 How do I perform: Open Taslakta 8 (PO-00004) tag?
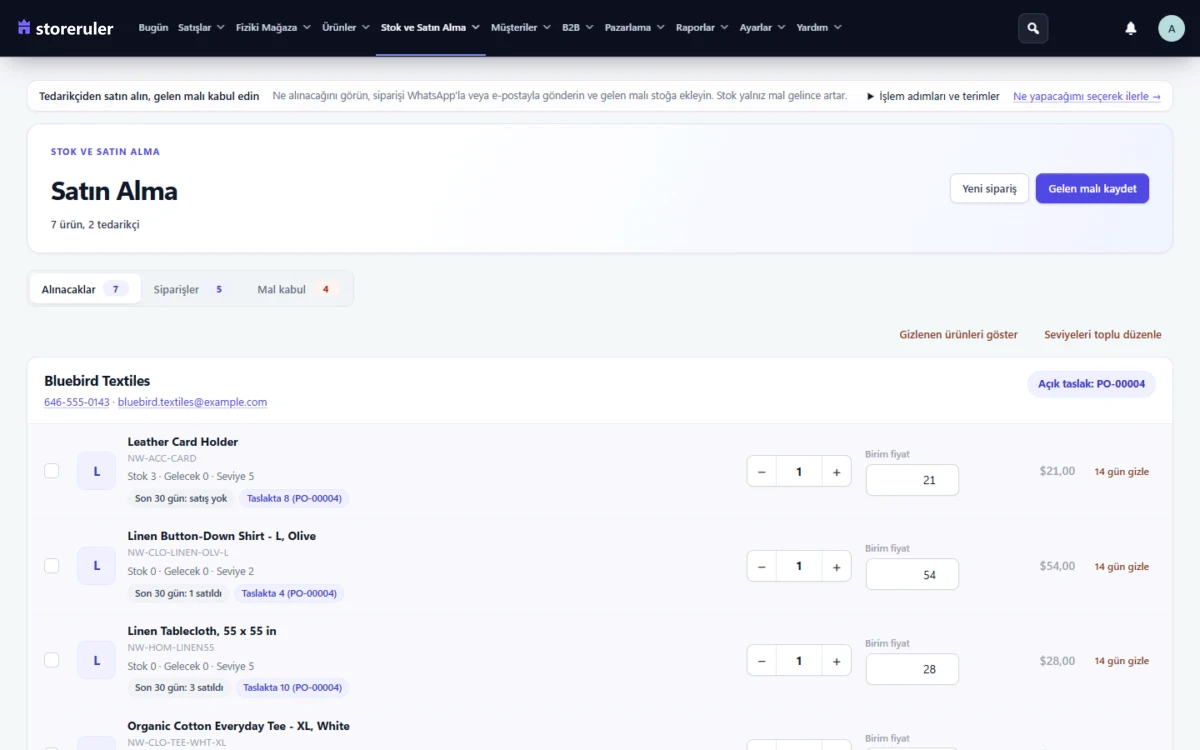(x=294, y=498)
